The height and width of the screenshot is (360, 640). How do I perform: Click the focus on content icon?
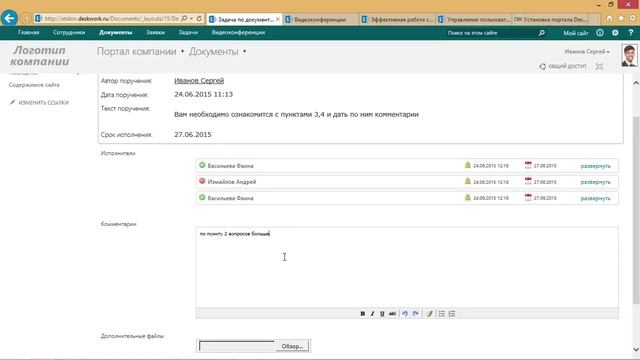click(599, 66)
